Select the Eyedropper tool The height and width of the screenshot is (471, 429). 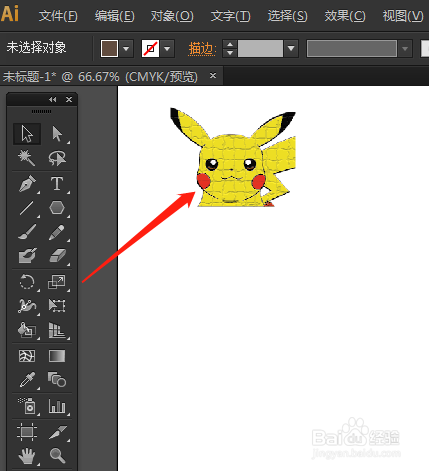pos(27,380)
